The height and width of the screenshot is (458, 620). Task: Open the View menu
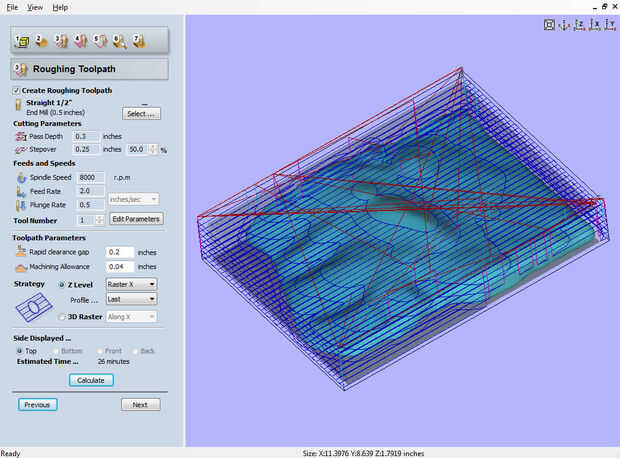pos(35,8)
